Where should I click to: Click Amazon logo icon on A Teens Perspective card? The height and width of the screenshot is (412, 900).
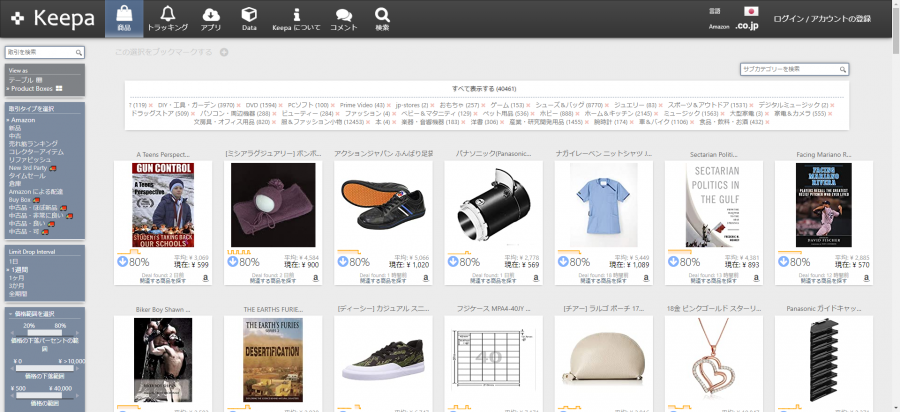coord(205,278)
